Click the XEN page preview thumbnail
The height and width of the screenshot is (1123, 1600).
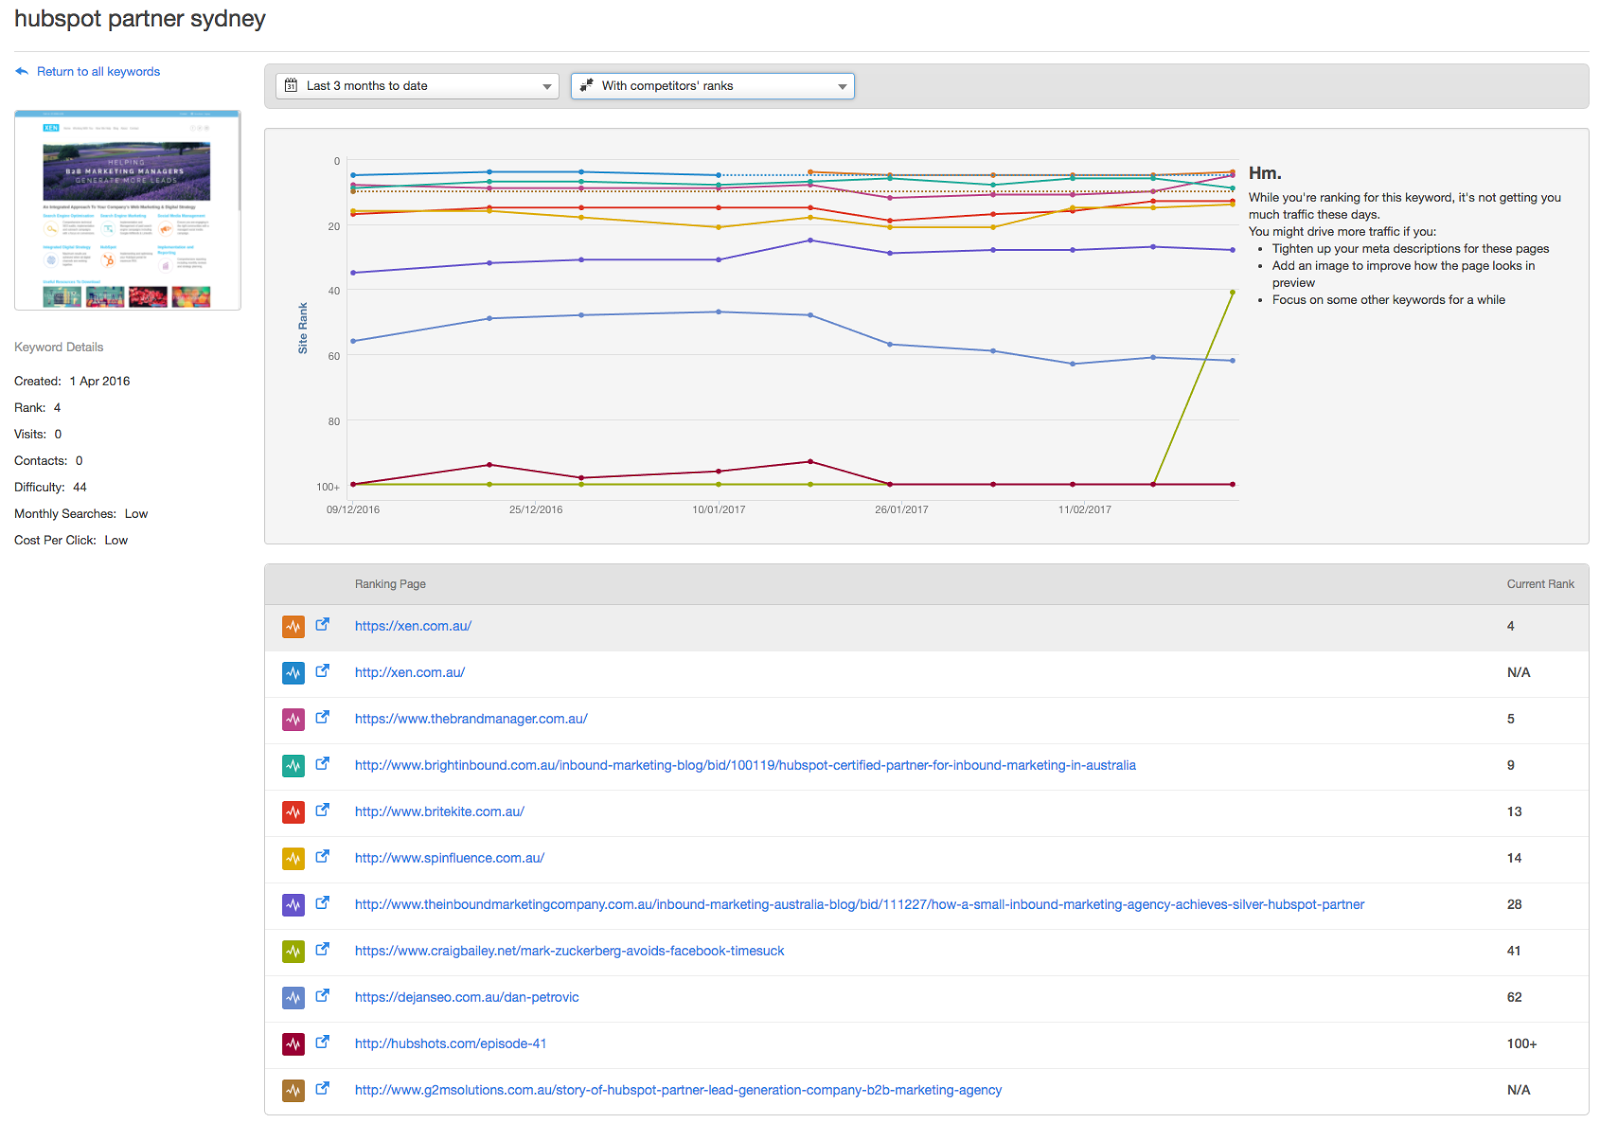click(x=127, y=210)
